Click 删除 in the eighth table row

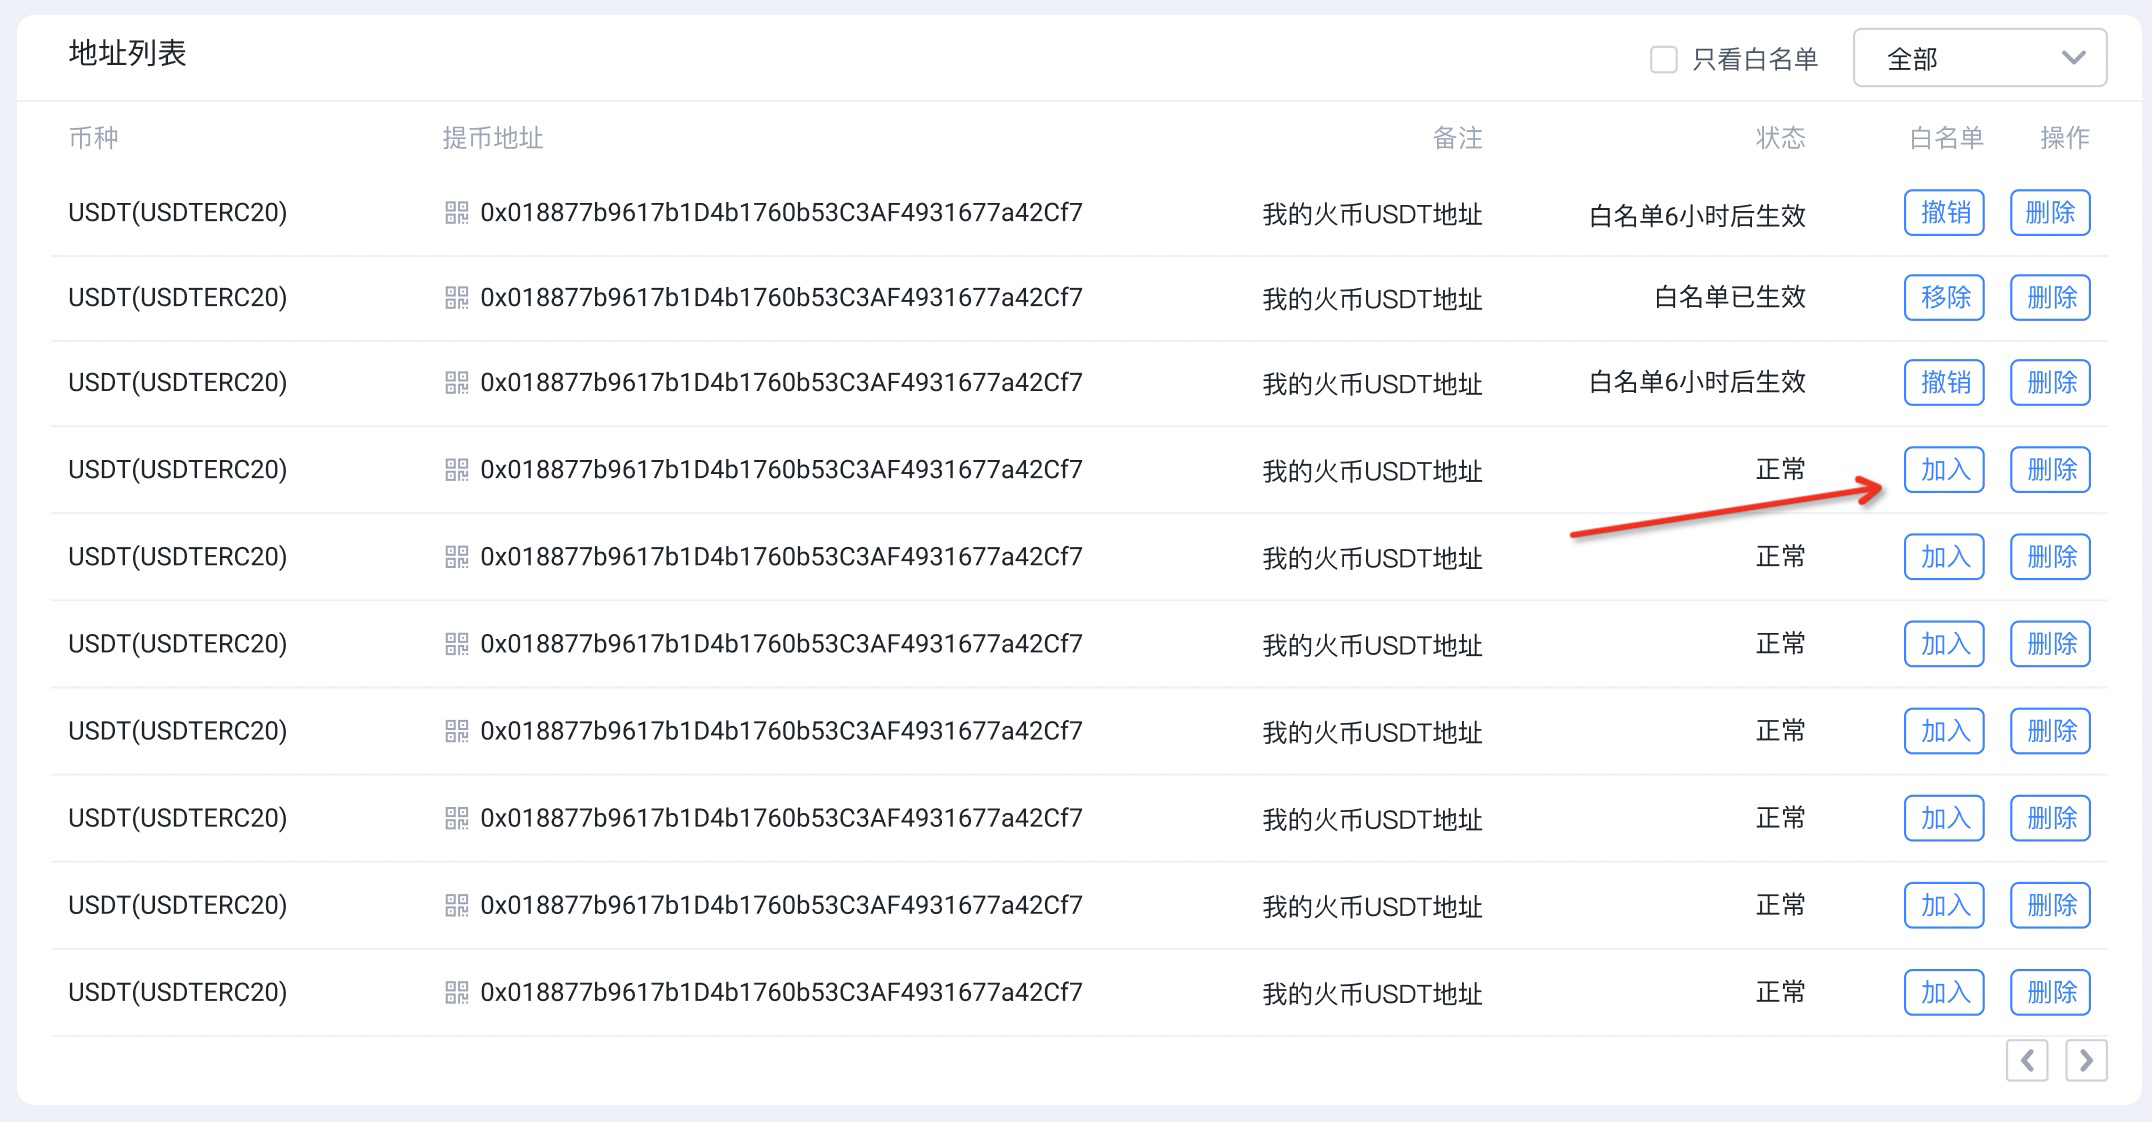coord(2050,818)
